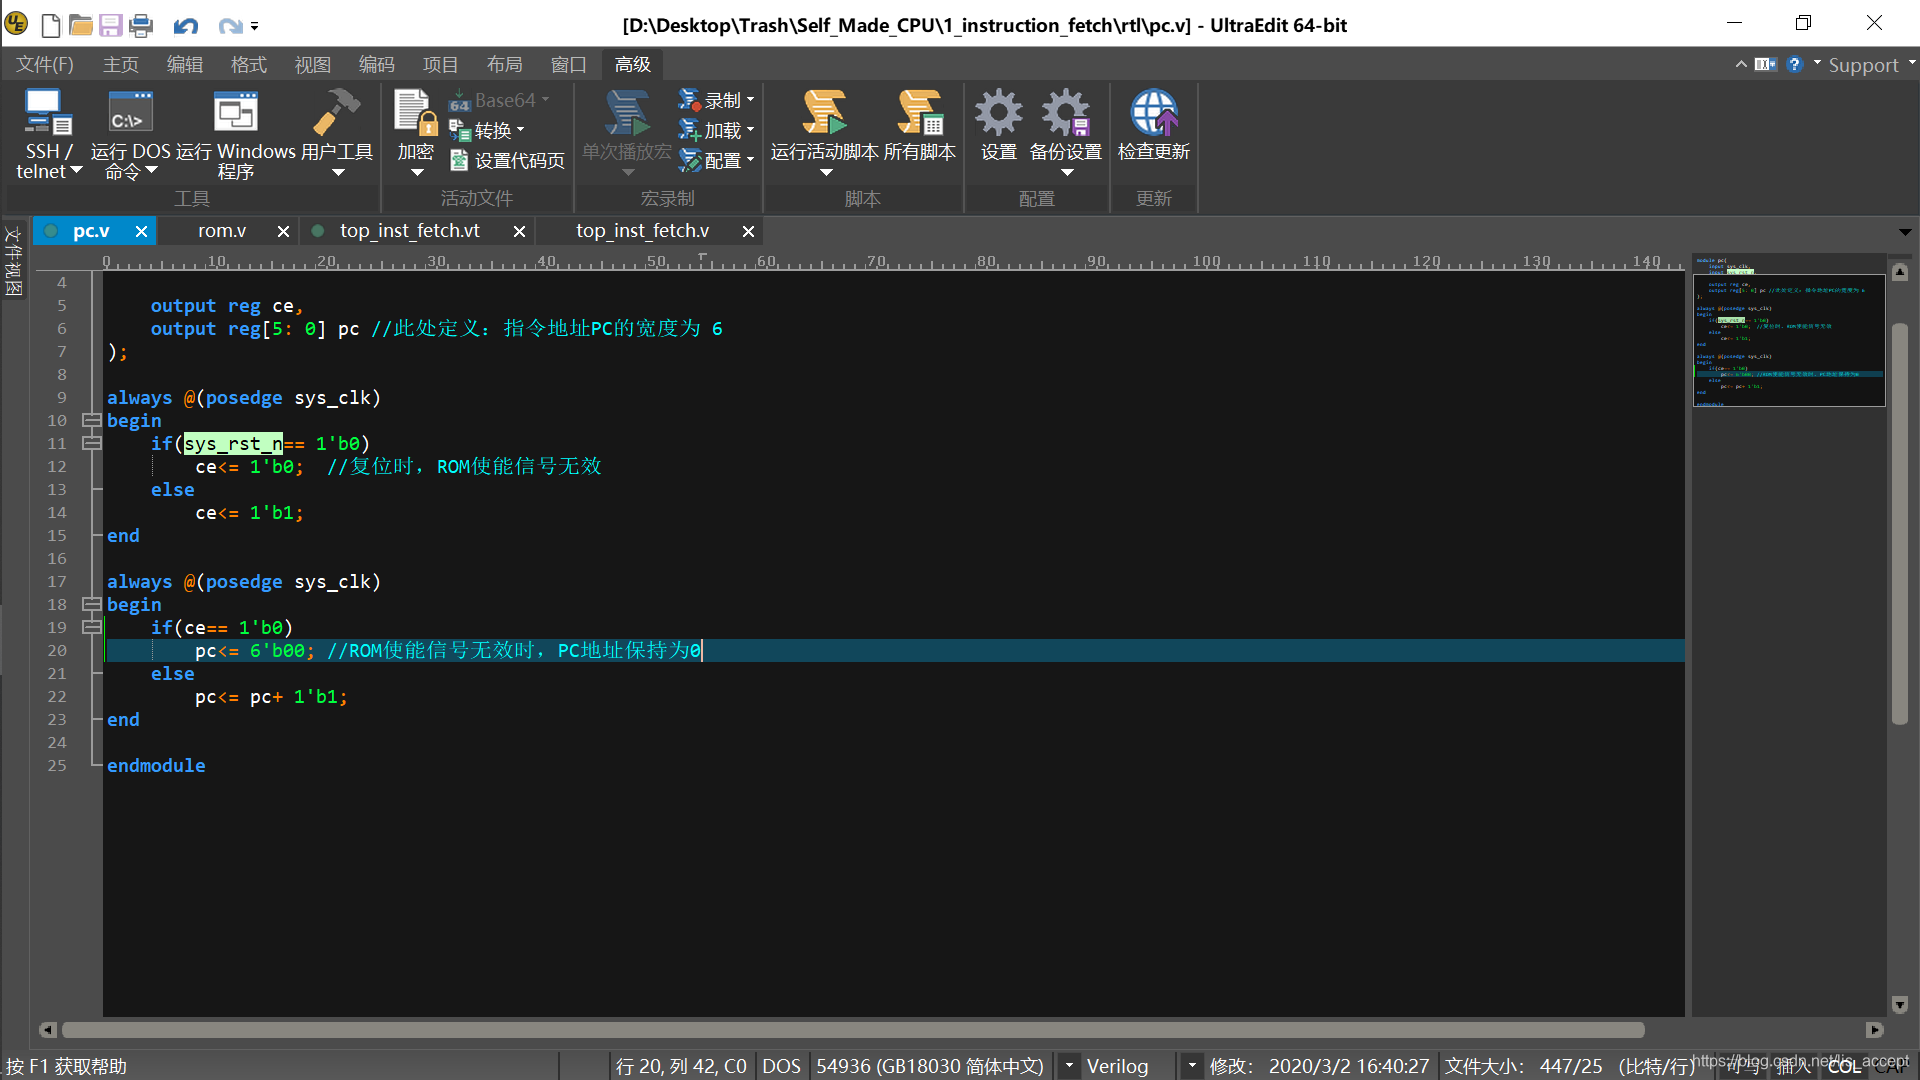The height and width of the screenshot is (1080, 1920).
Task: Open the 格式 ribbon tab
Action: point(248,65)
